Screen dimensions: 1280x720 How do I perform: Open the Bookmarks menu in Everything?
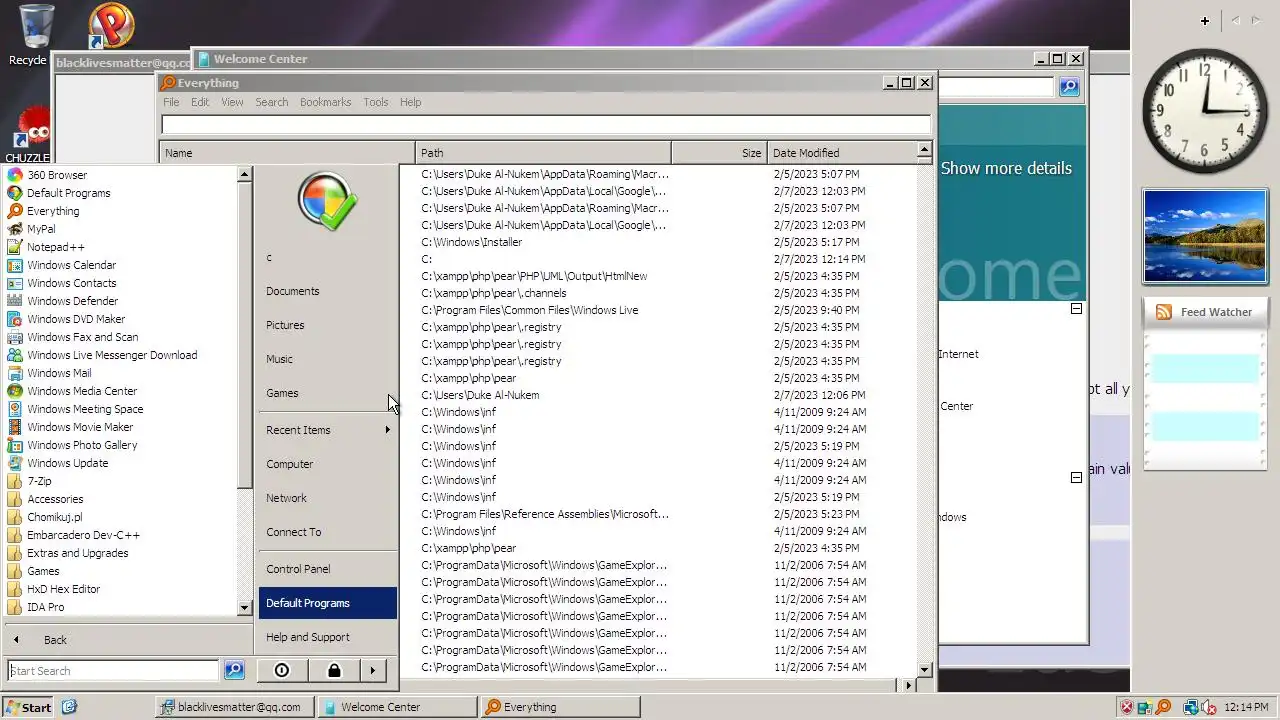click(325, 102)
